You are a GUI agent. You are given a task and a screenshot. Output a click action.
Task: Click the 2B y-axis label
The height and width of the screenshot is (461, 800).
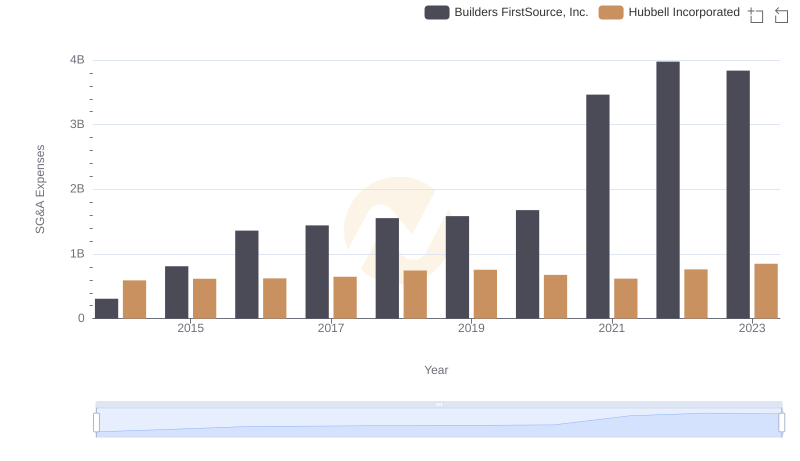[x=77, y=189]
